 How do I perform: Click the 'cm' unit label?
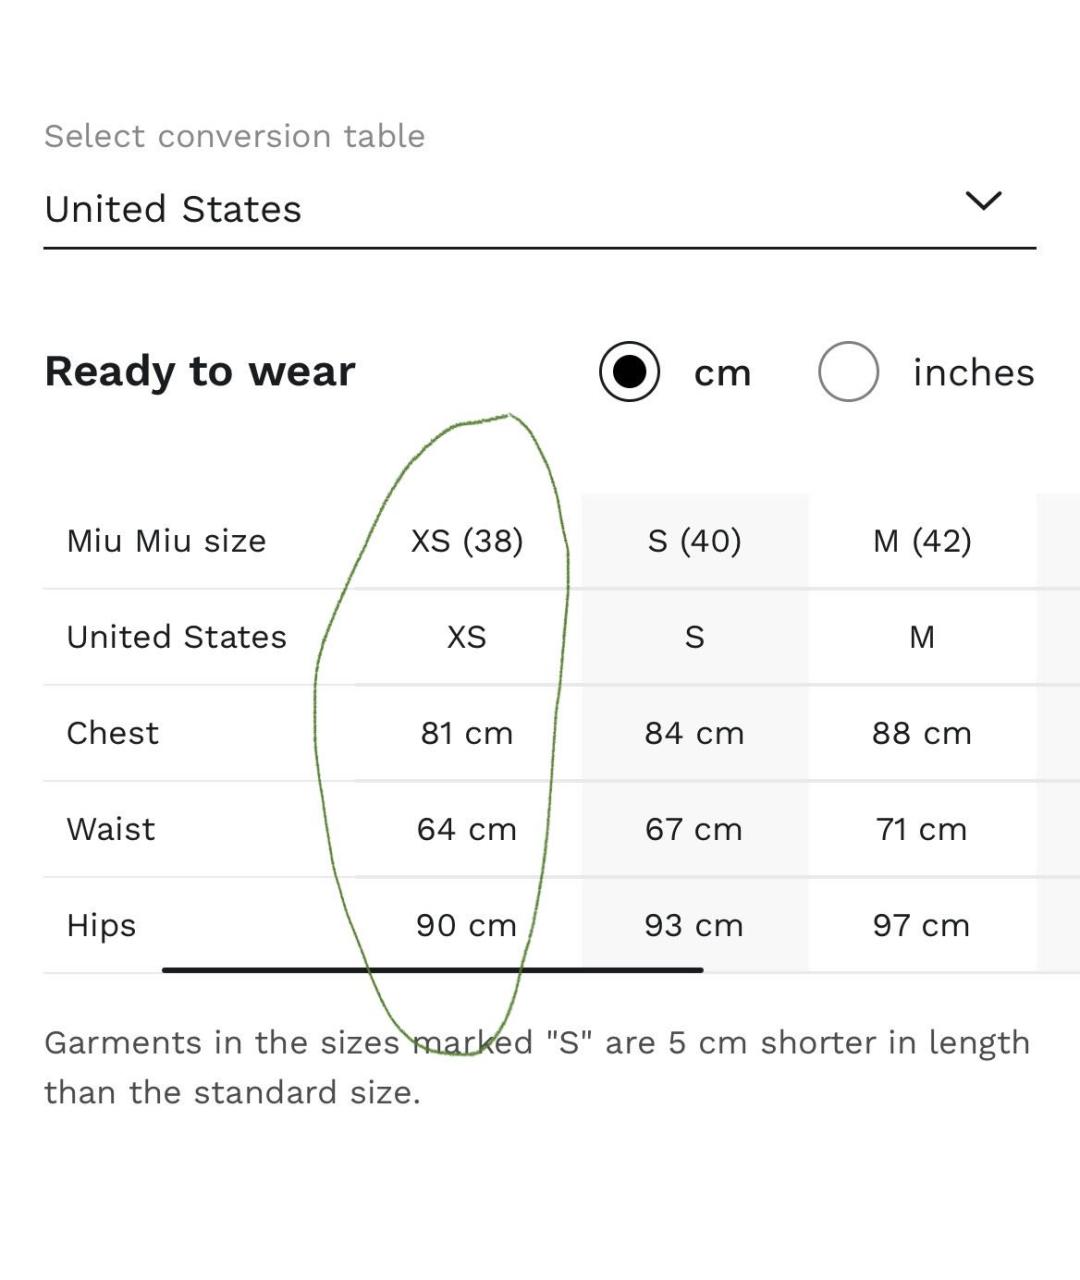tap(722, 373)
